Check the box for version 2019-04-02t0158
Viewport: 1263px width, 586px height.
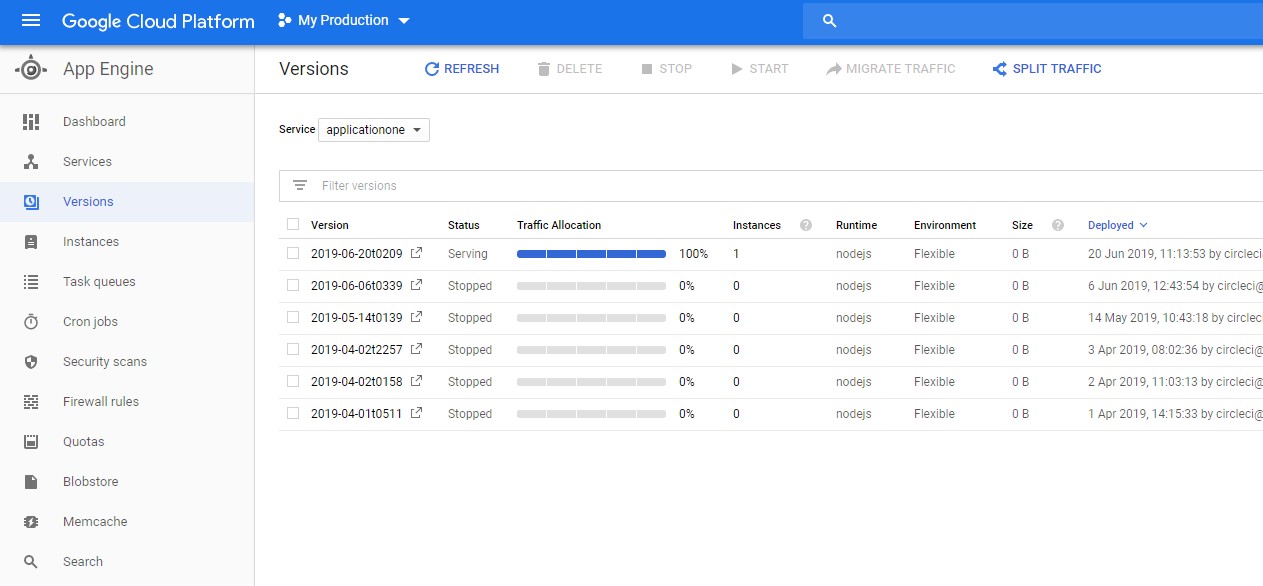click(293, 381)
